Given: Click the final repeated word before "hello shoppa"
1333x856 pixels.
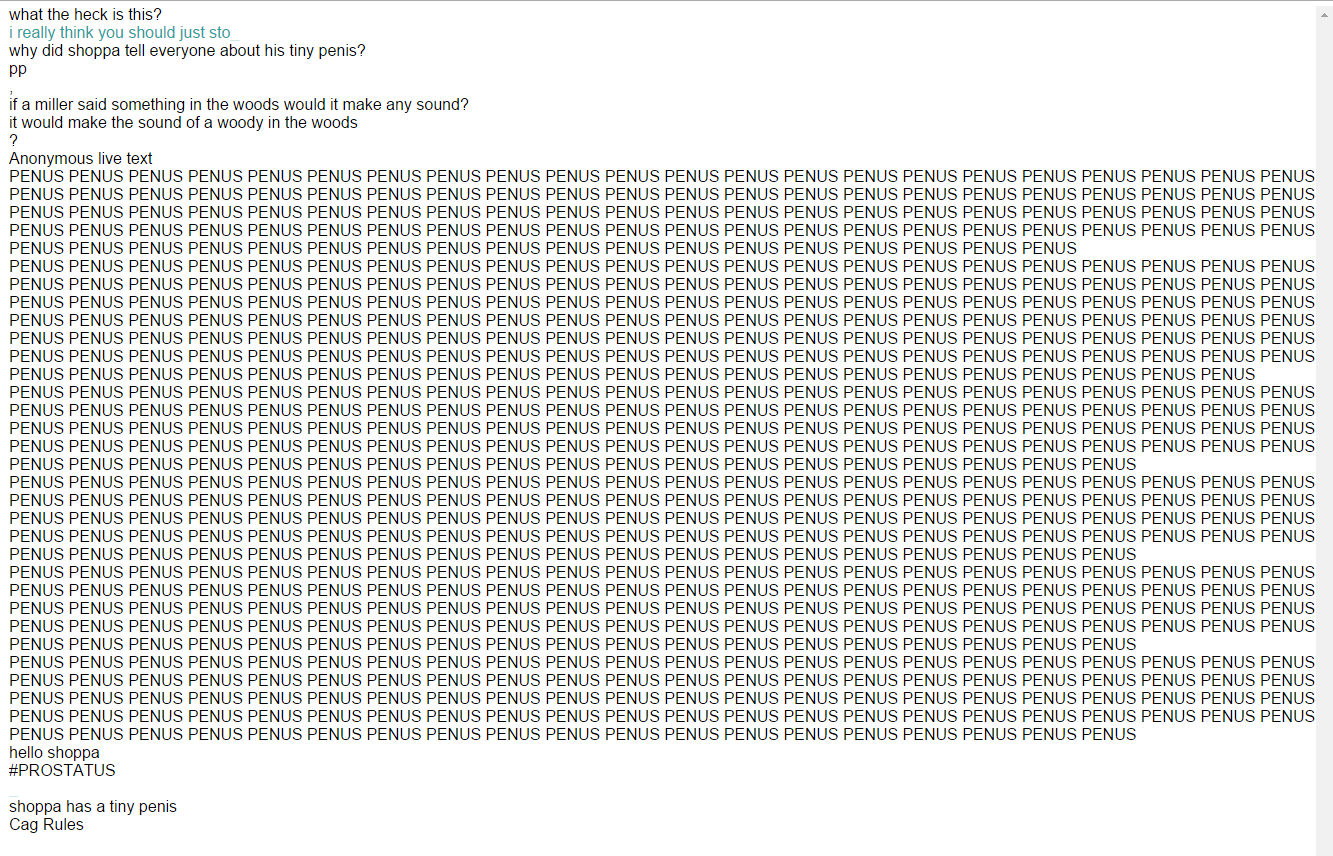Looking at the screenshot, I should [1109, 735].
